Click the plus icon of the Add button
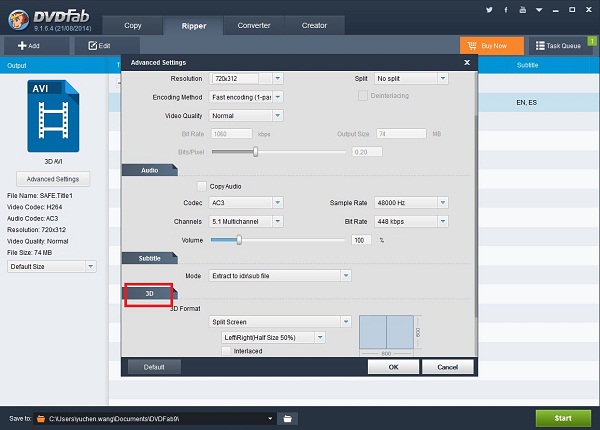Viewport: 600px width, 430px height. pos(22,46)
